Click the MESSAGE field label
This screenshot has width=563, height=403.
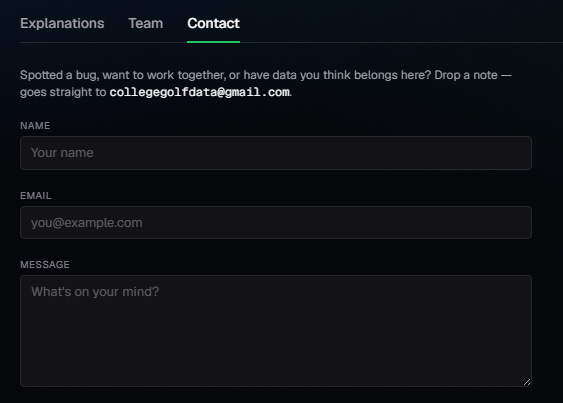[45, 265]
